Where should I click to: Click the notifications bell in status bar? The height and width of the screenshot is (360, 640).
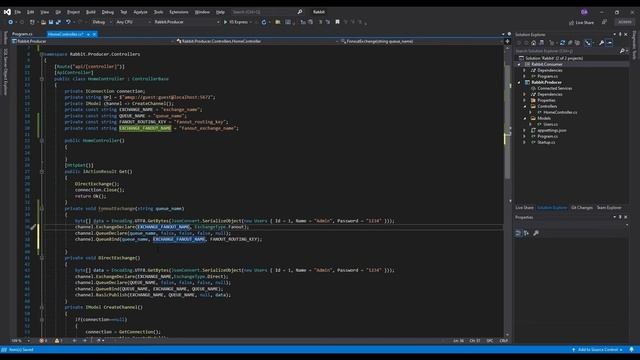click(631, 350)
